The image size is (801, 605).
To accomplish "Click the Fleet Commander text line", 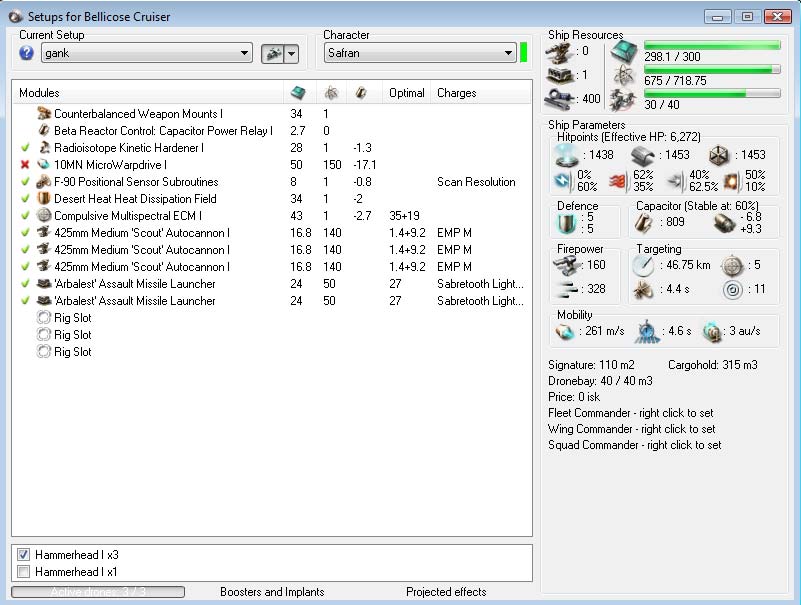I will coord(631,413).
